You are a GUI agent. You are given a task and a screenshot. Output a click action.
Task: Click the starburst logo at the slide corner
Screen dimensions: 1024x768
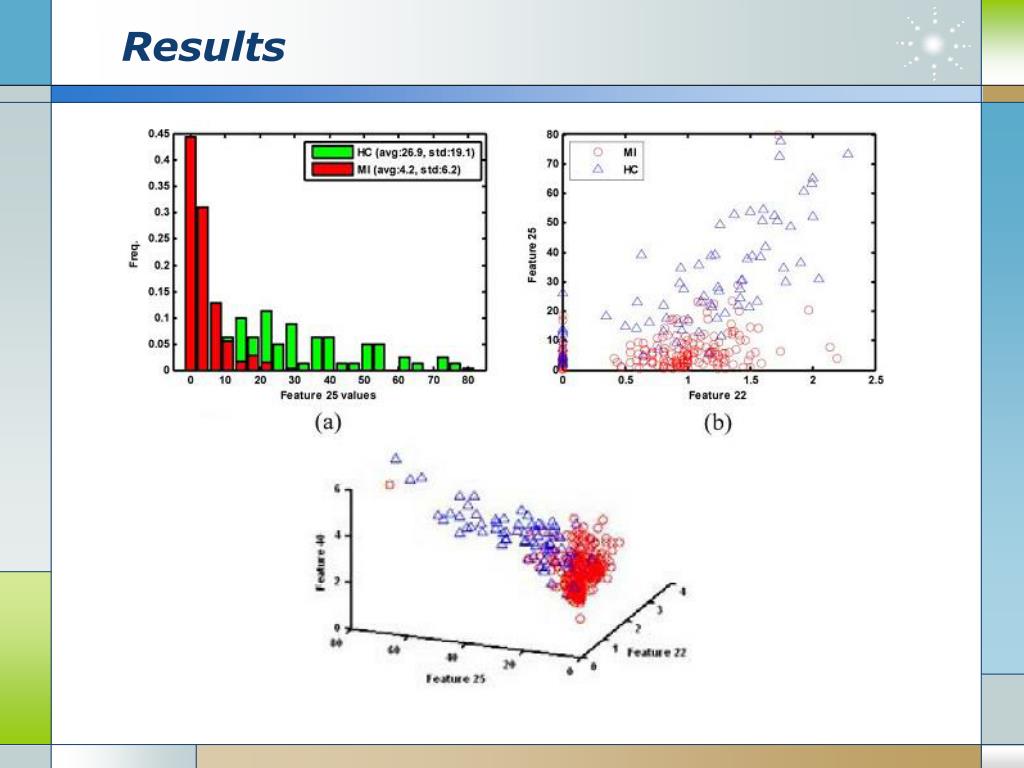934,44
